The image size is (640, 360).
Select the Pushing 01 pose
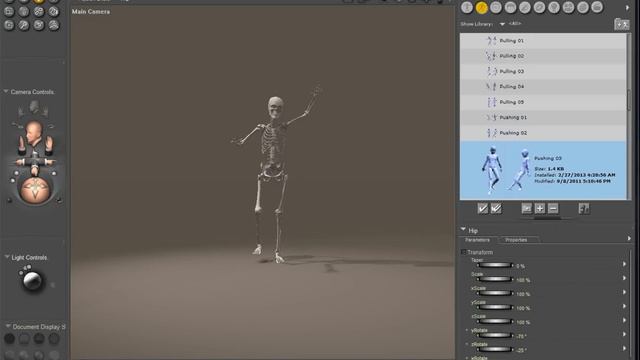pyautogui.click(x=543, y=118)
